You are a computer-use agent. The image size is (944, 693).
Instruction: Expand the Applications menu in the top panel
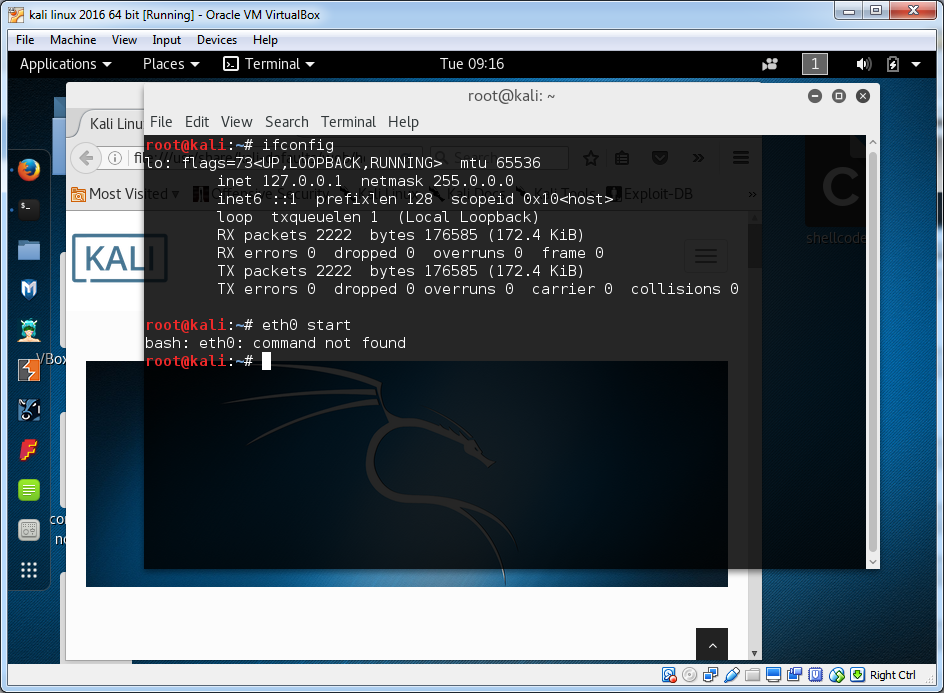tap(66, 64)
